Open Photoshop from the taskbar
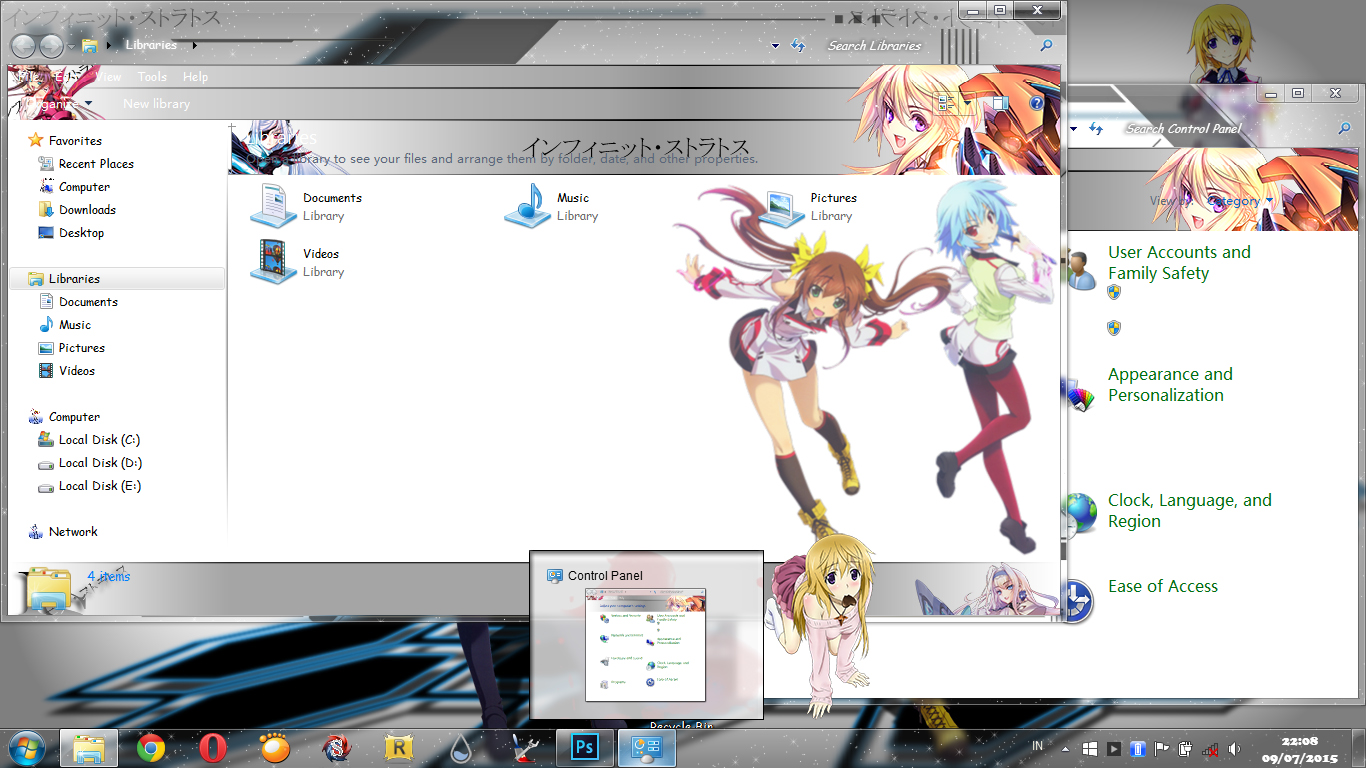Viewport: 1366px width, 768px height. click(584, 748)
